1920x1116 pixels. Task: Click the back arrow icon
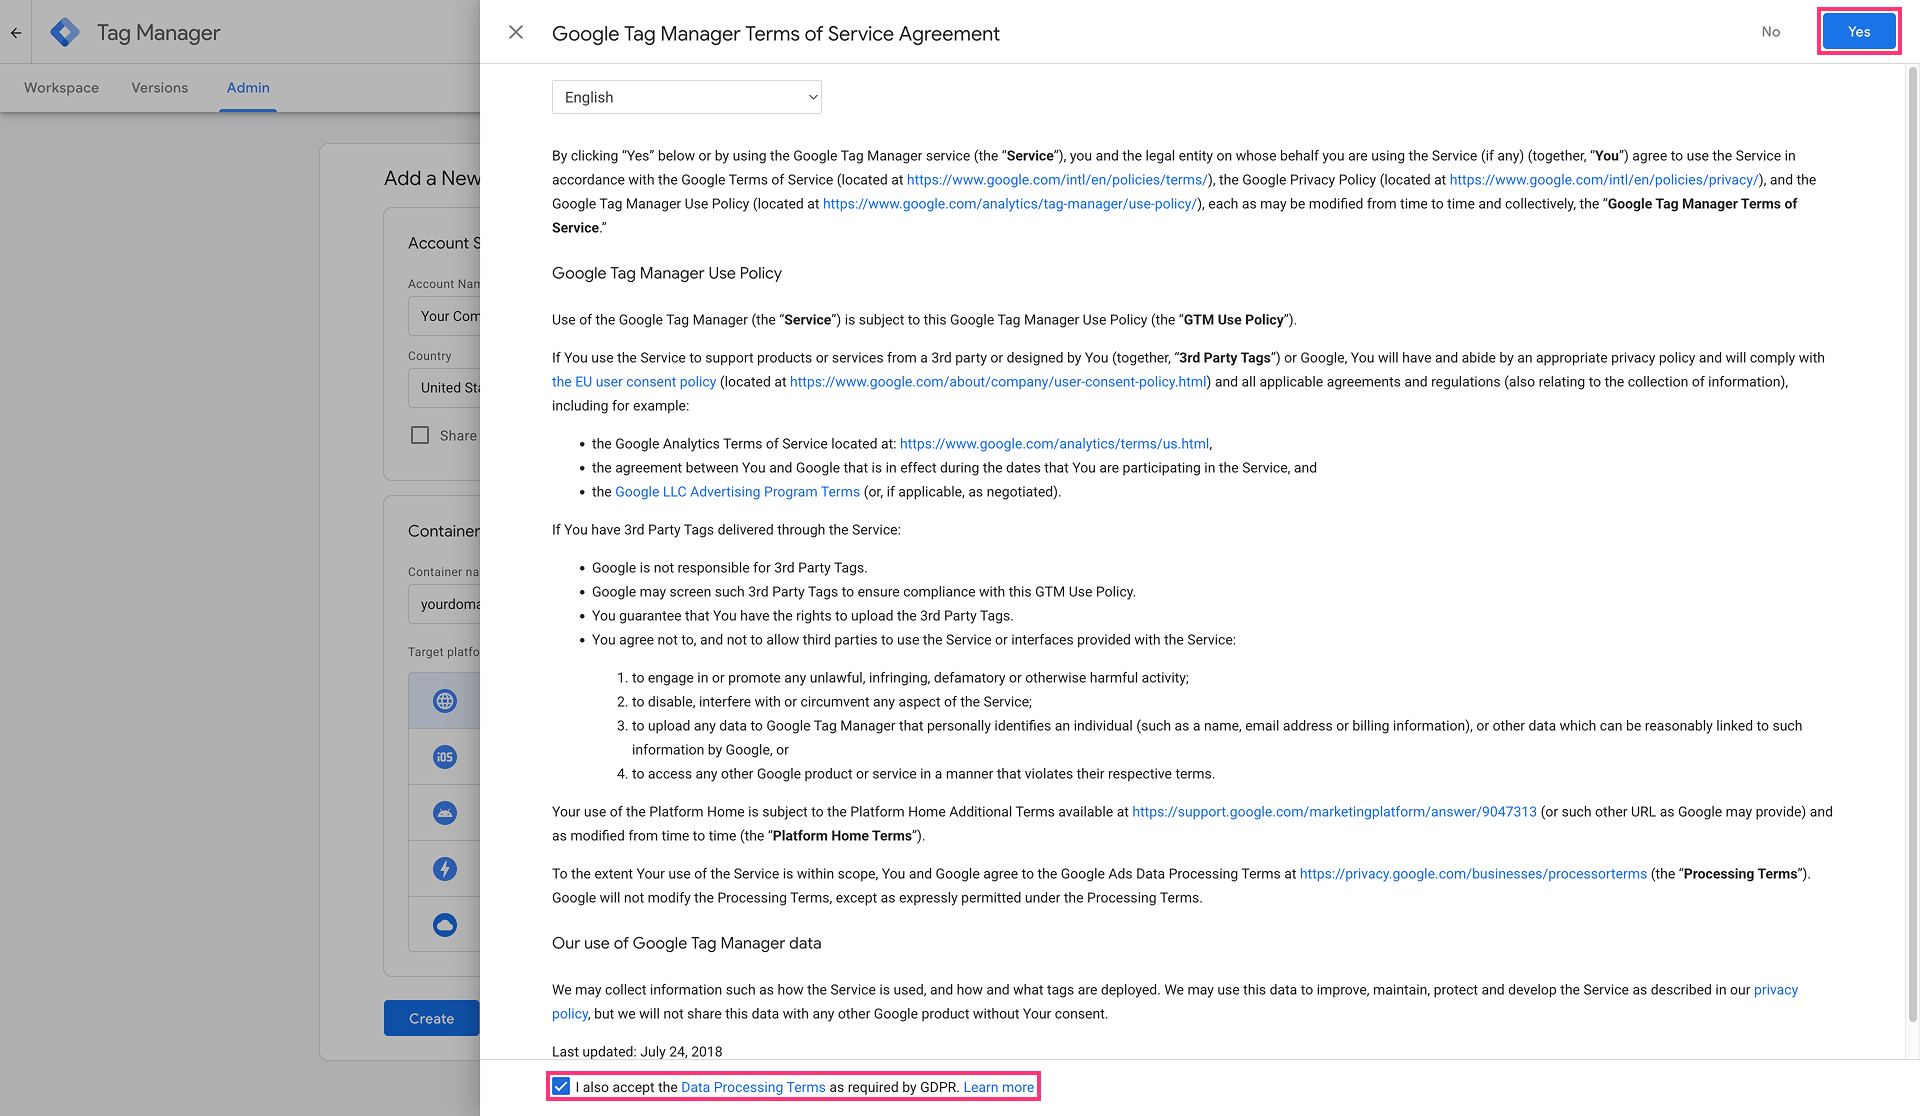point(16,32)
